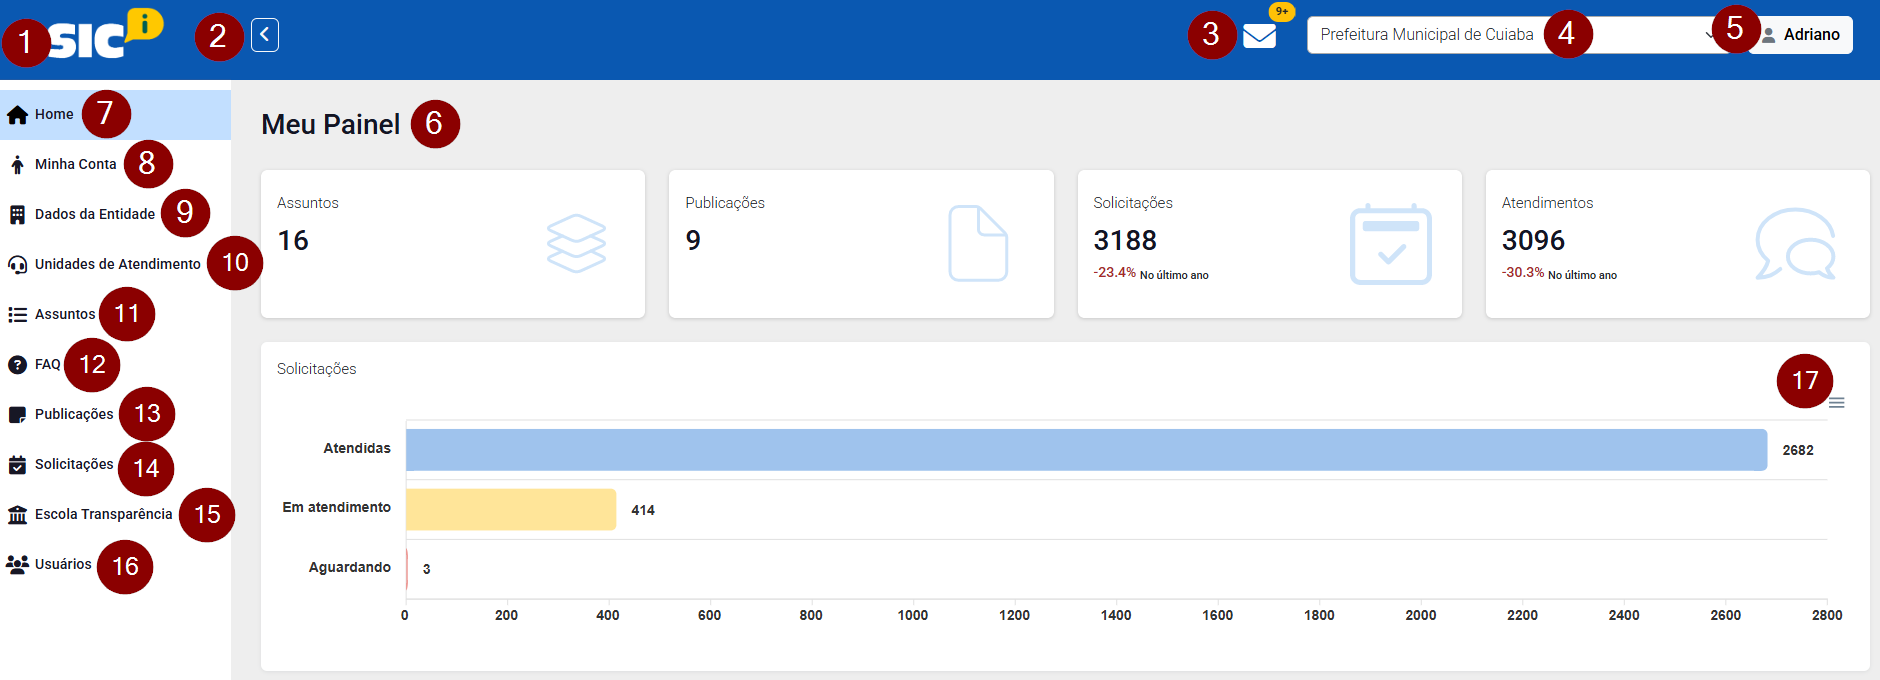Open Usuários in sidebar
Viewport: 1880px width, 680px height.
63,564
